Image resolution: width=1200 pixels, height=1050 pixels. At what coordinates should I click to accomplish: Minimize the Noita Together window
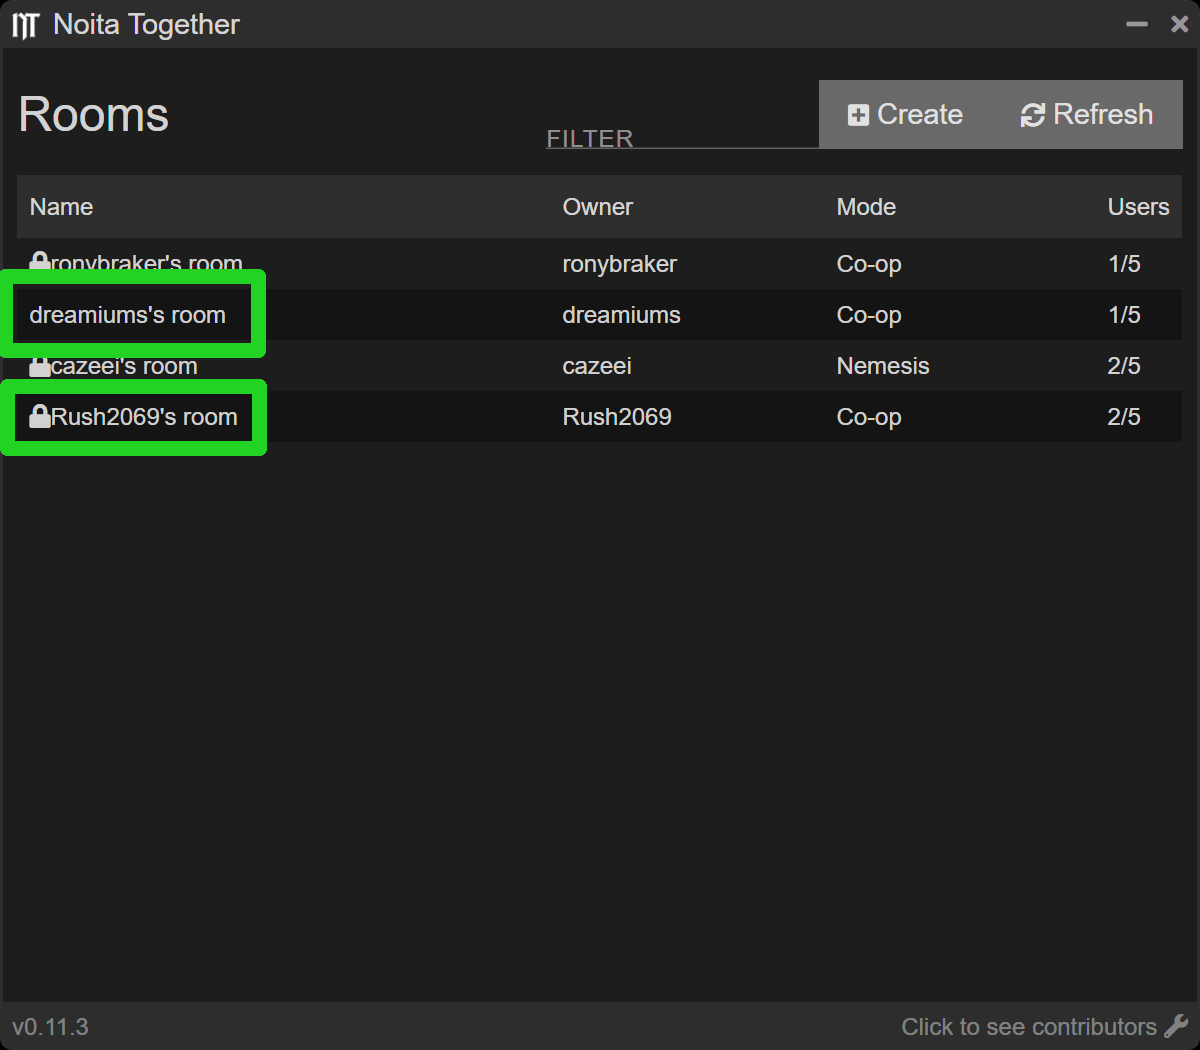tap(1136, 25)
